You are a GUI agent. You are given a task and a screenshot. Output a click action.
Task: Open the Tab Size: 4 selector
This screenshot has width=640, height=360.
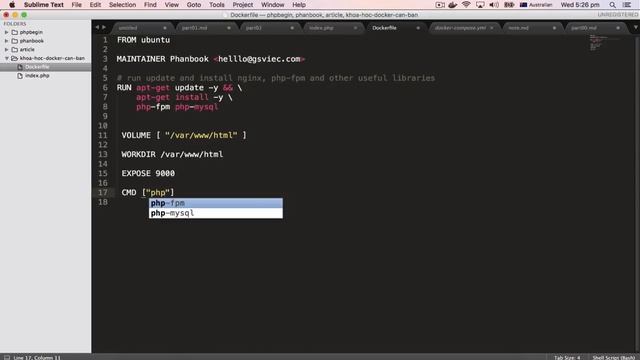point(567,357)
